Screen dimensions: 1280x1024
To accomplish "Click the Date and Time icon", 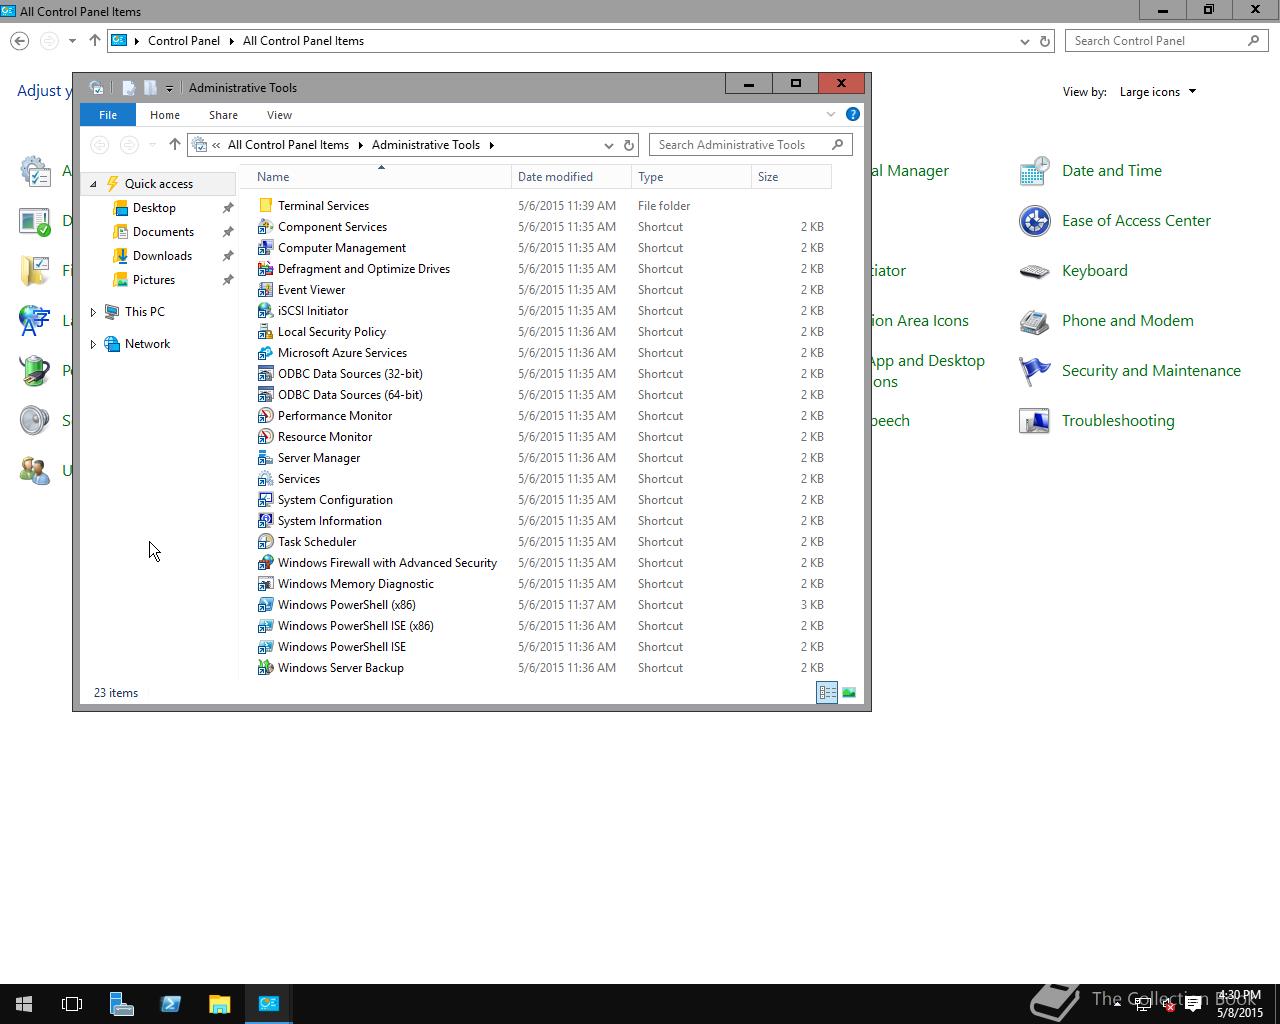I will (x=1034, y=171).
